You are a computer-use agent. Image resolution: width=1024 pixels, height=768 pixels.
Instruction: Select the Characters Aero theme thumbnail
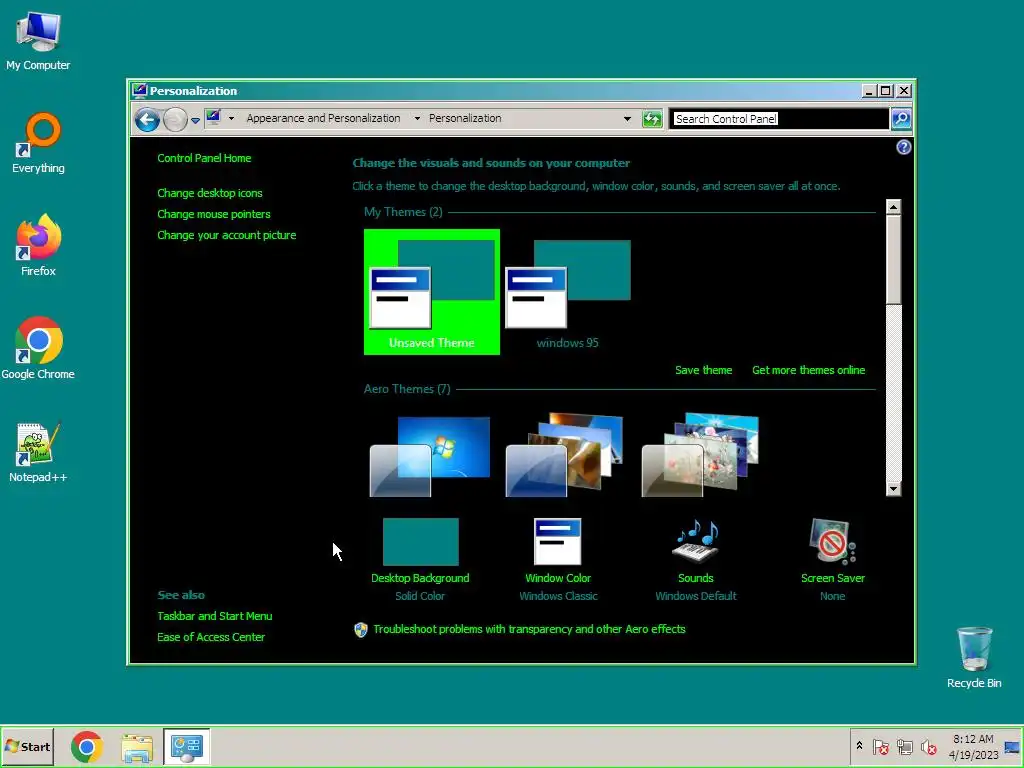click(x=700, y=455)
